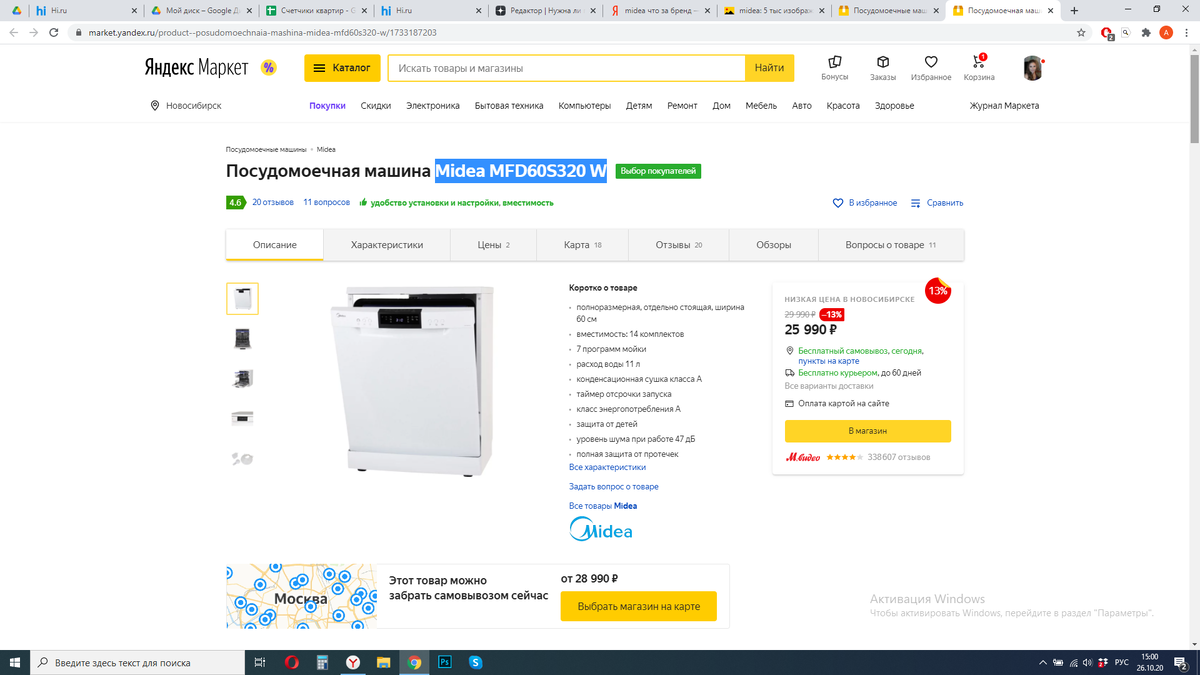Switch to the Характеристики tab
This screenshot has width=1200, height=675.
click(387, 245)
